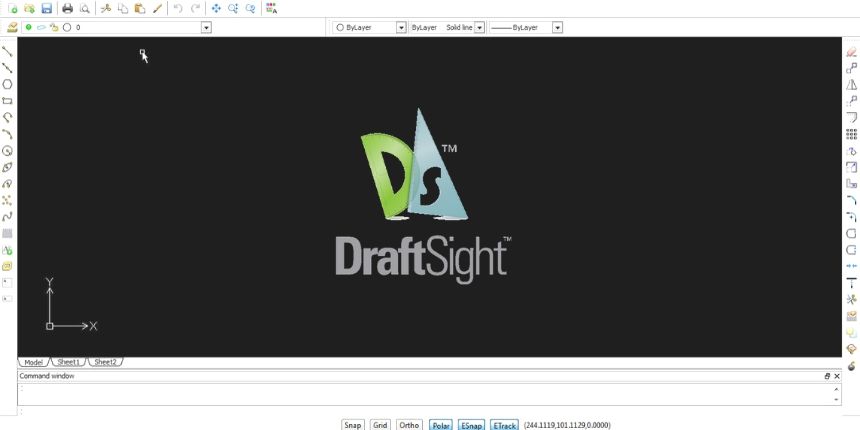This screenshot has height=430, width=860.
Task: Expand the ByLayer Solid line style dropdown
Action: click(x=479, y=27)
